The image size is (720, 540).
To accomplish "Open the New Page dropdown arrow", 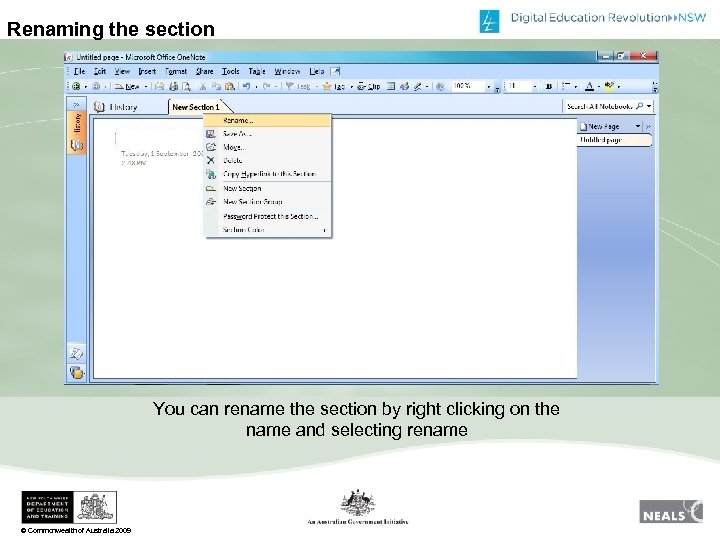I will [x=638, y=126].
